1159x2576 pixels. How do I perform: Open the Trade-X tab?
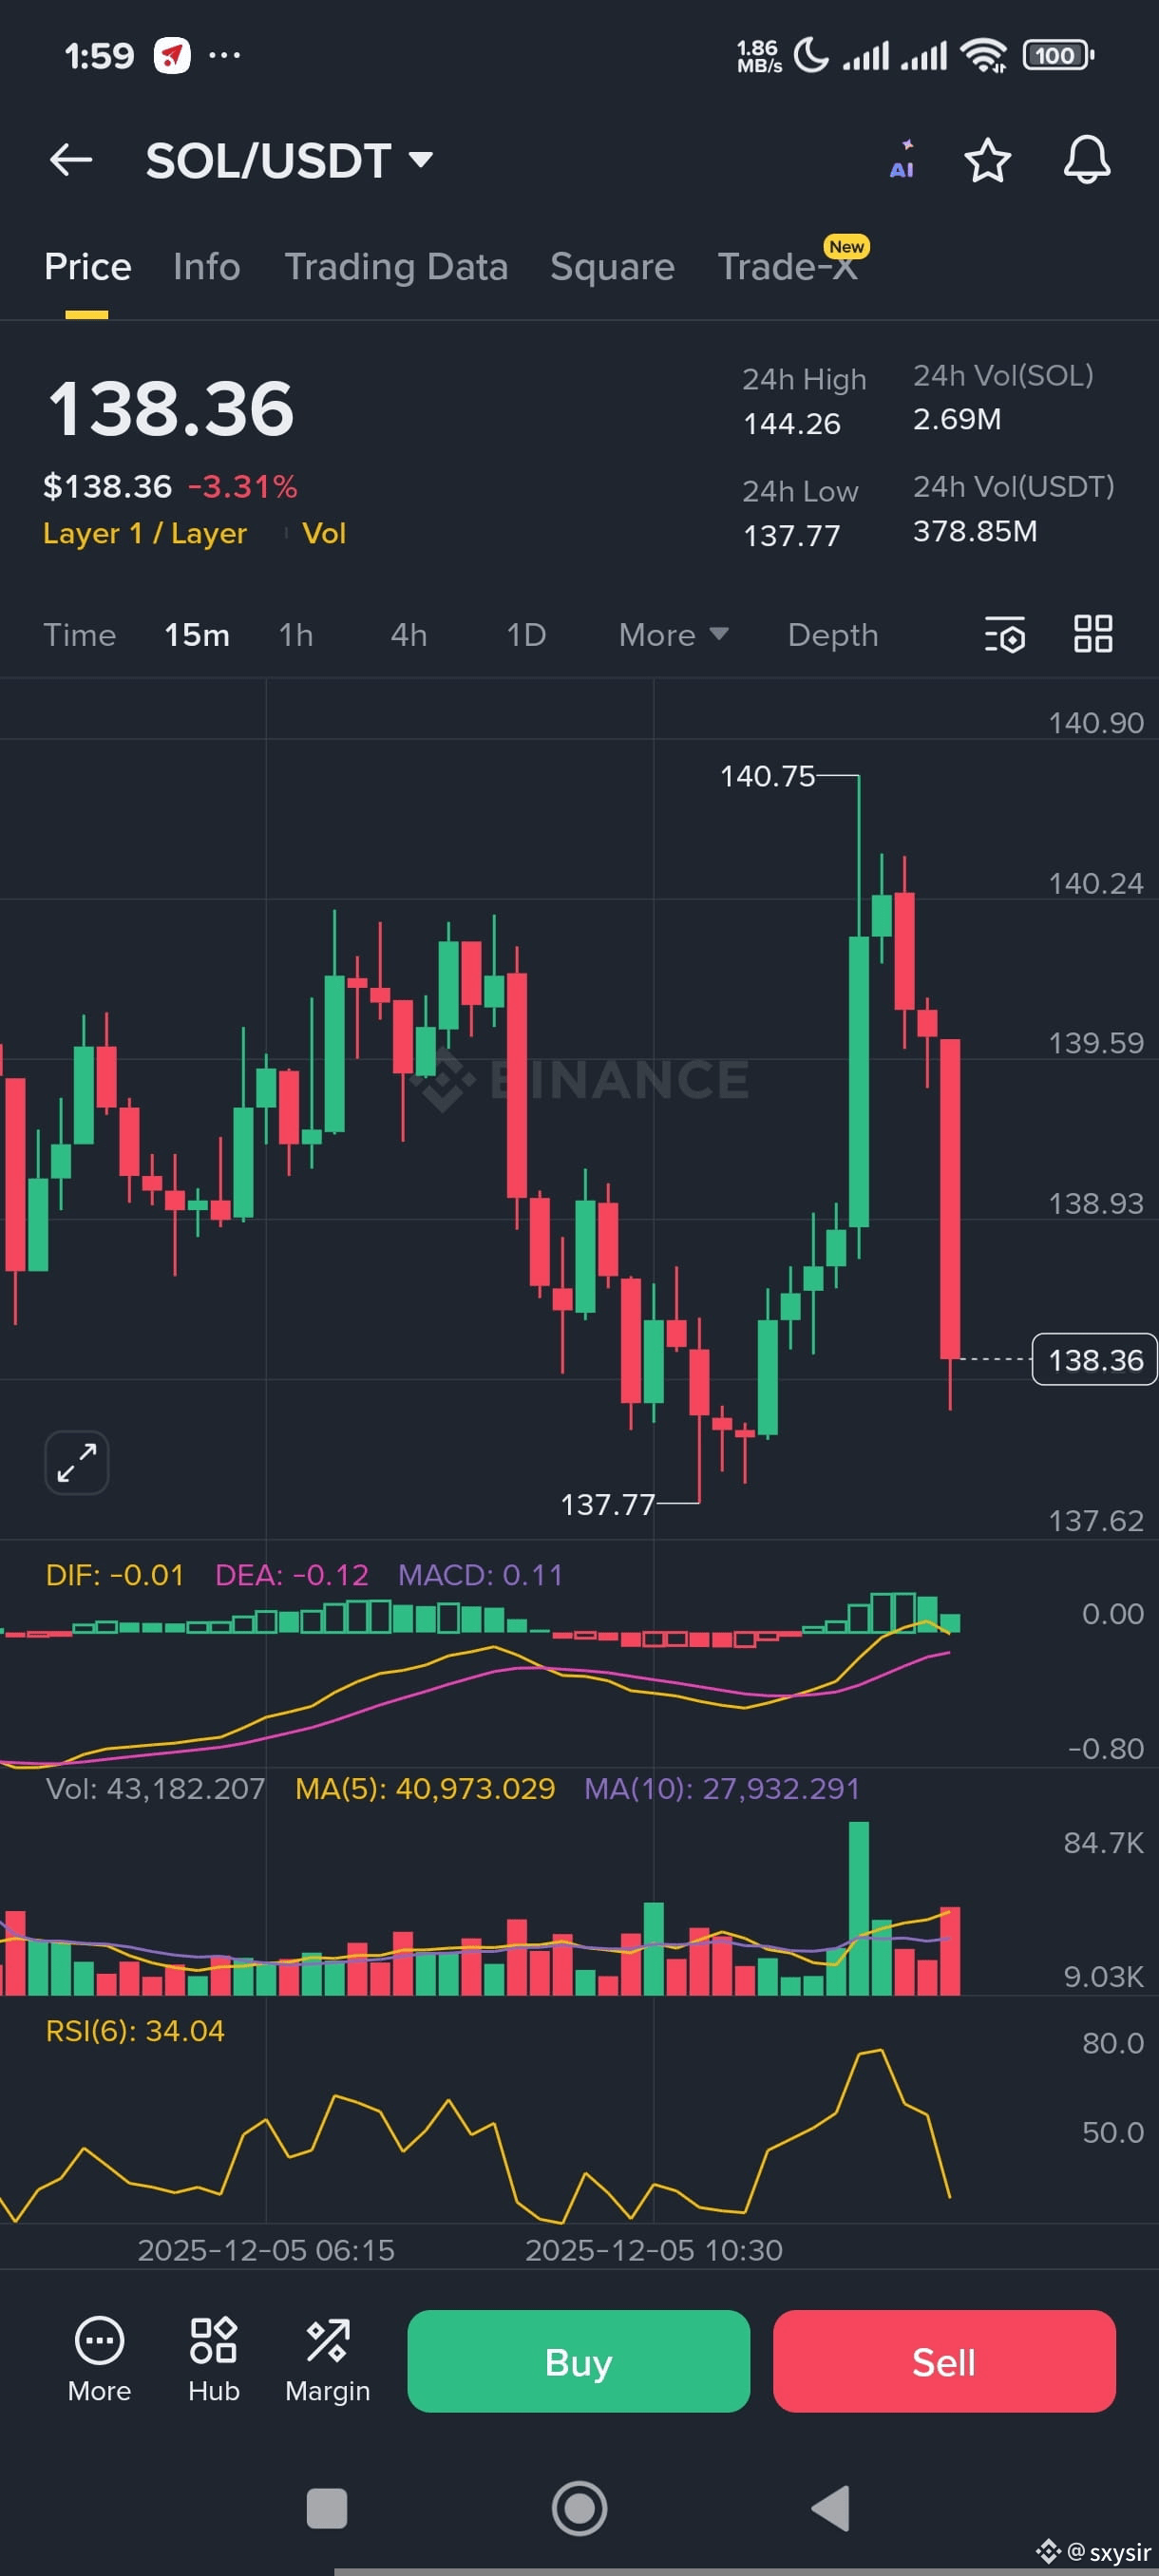click(x=788, y=267)
